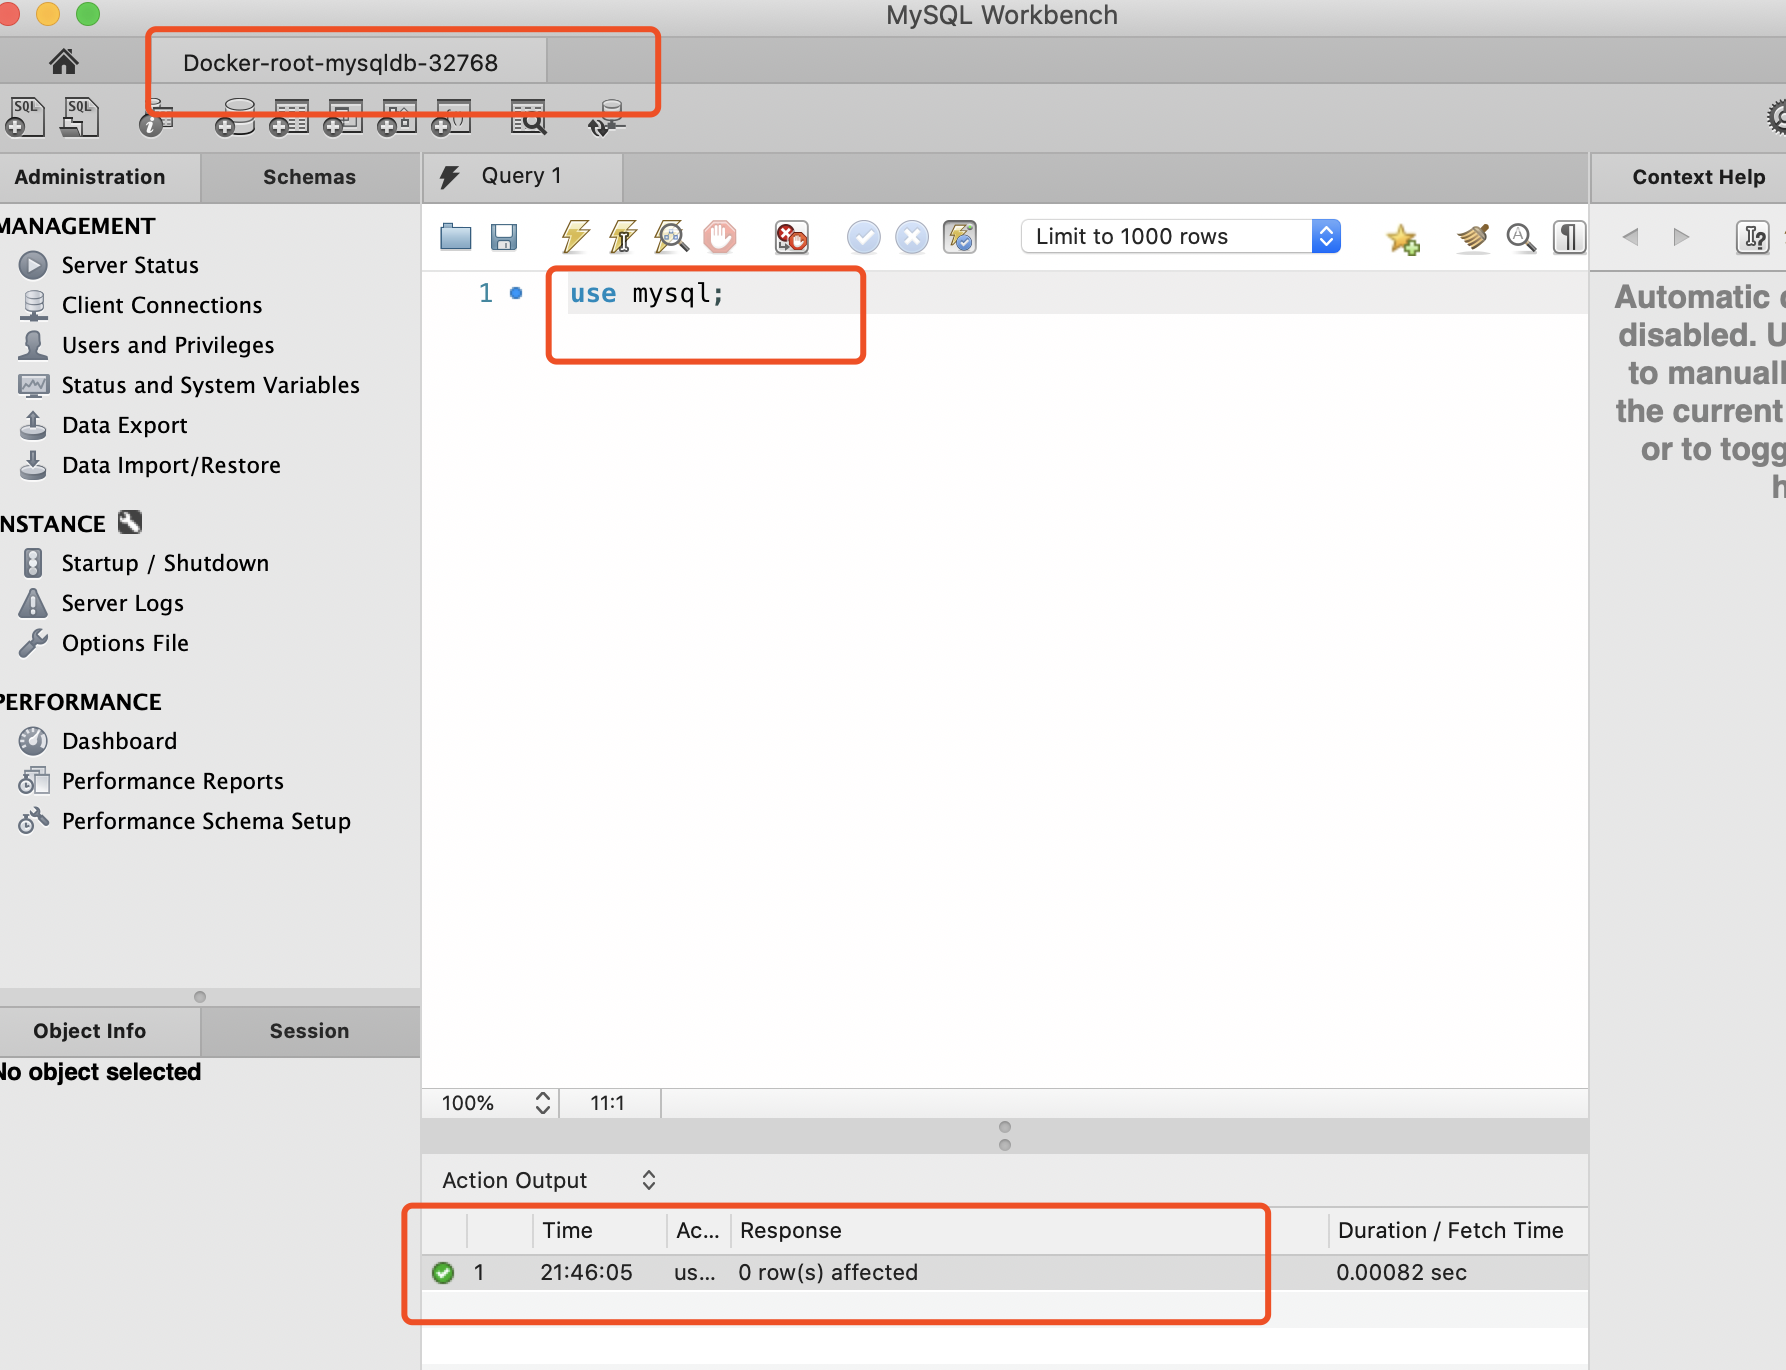Search table data icon in main toolbar
1786x1370 pixels.
[528, 117]
